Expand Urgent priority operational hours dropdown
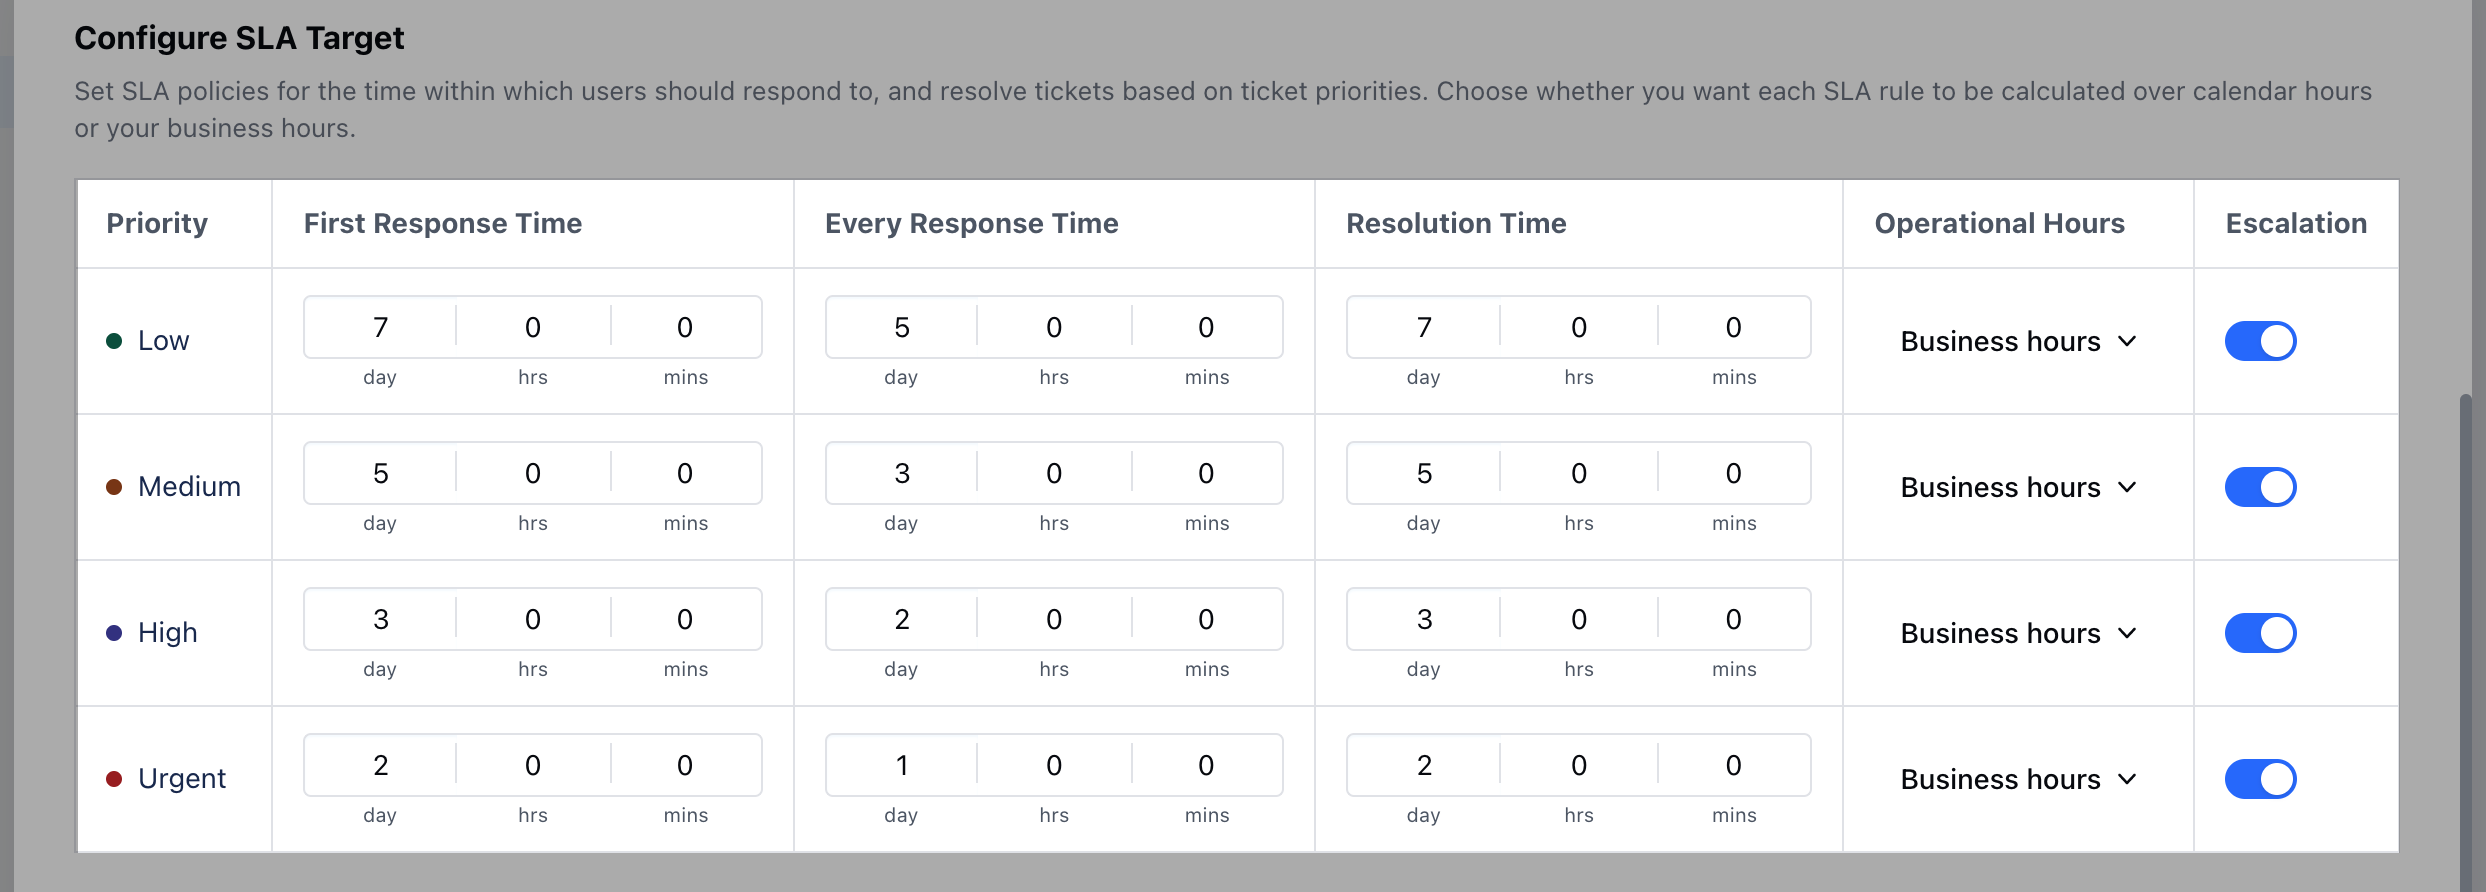 coord(2018,779)
